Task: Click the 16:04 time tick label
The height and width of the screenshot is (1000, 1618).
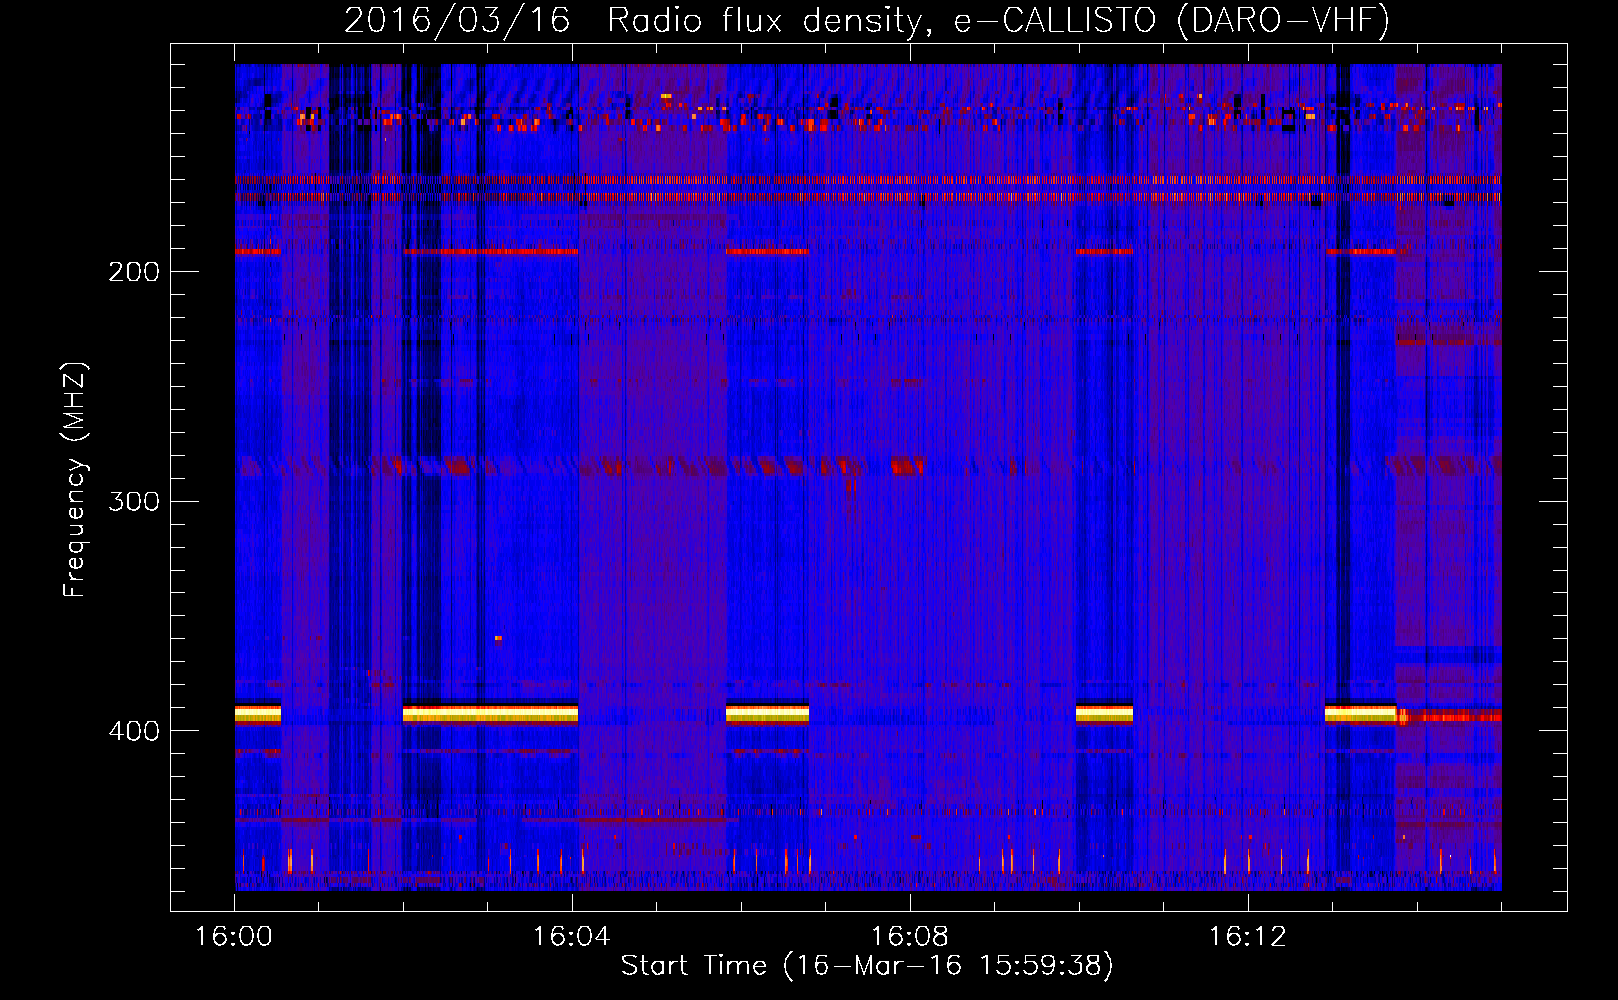Action: coord(571,937)
